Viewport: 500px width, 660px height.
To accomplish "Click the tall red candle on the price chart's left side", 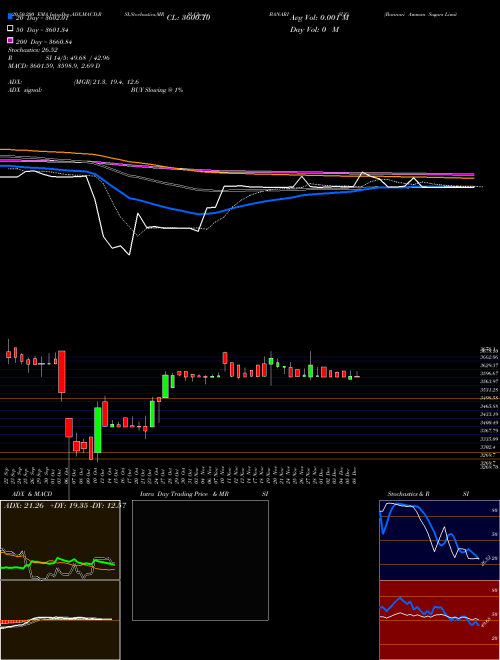I will 62,372.
